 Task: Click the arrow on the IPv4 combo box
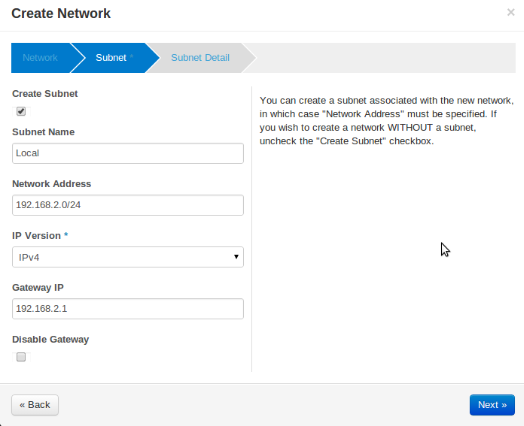pyautogui.click(x=236, y=257)
